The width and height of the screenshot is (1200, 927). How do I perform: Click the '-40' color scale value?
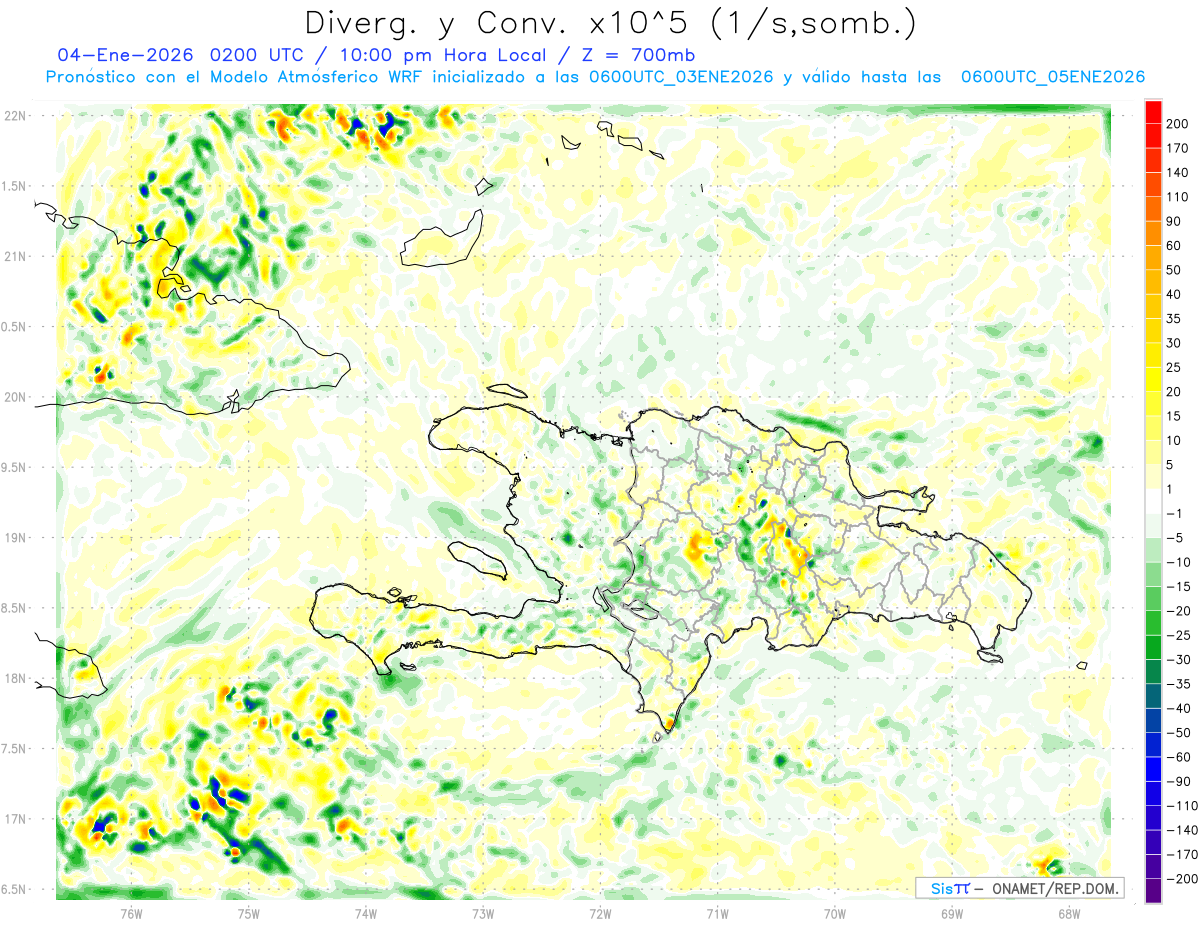1178,709
